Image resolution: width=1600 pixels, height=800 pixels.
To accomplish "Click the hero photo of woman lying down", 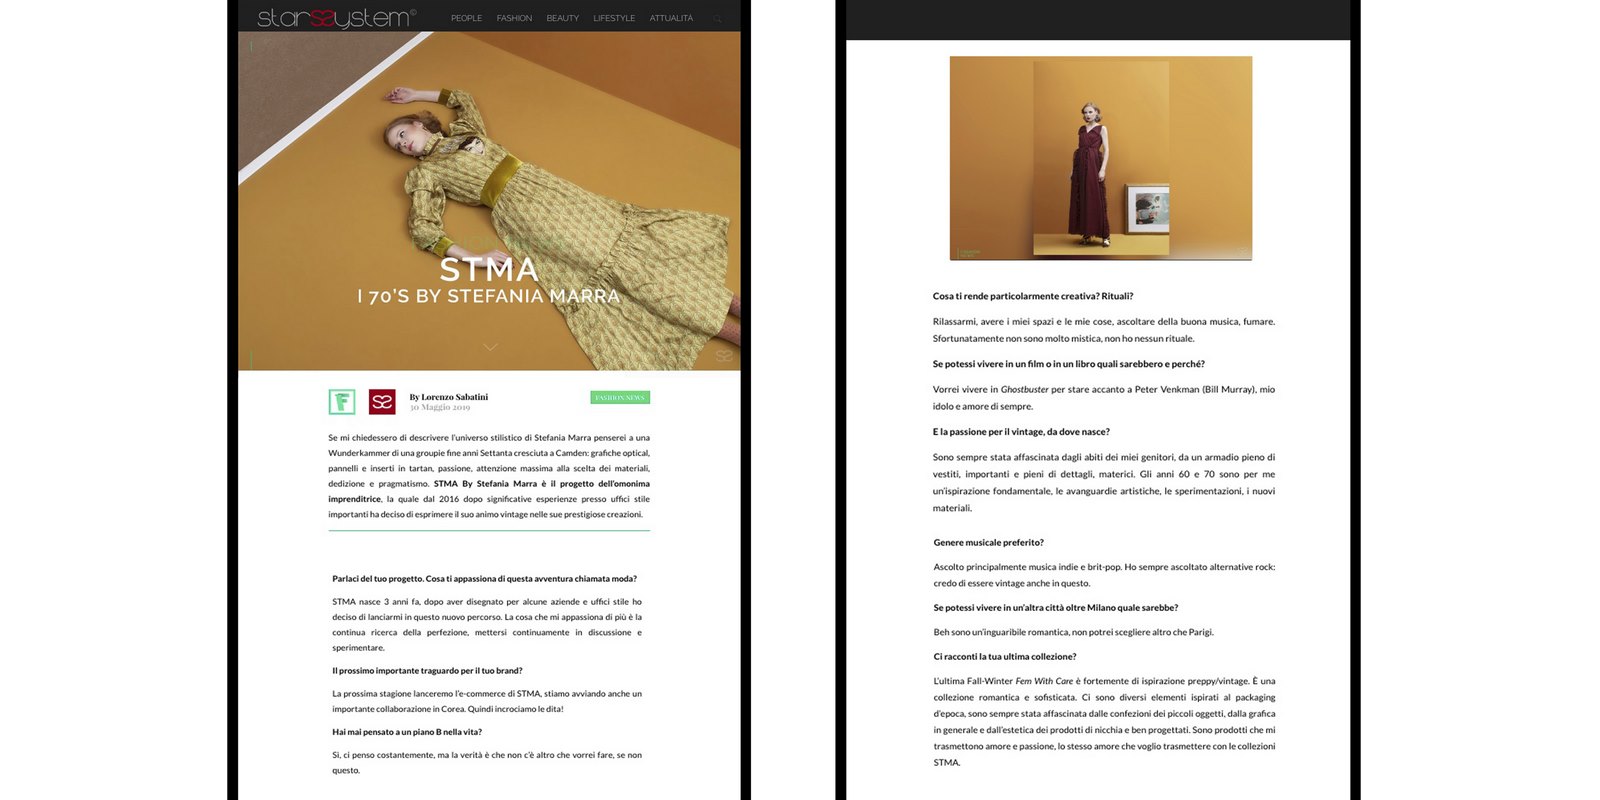I will [x=489, y=200].
